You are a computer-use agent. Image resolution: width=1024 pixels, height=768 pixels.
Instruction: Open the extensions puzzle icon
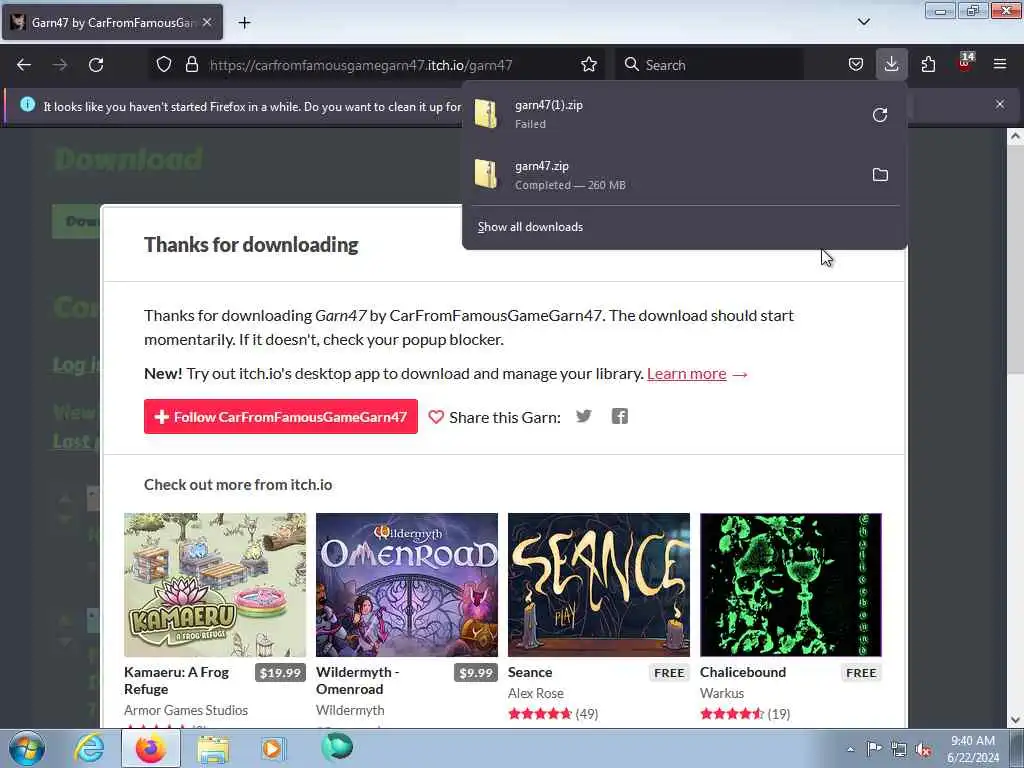[x=928, y=65]
